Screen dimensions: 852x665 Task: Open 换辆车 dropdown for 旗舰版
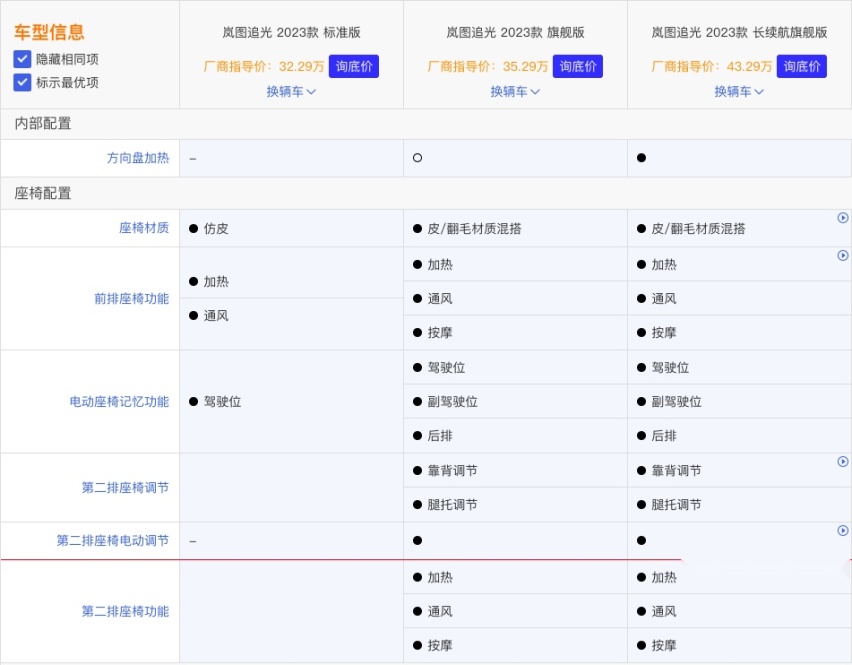pos(515,92)
